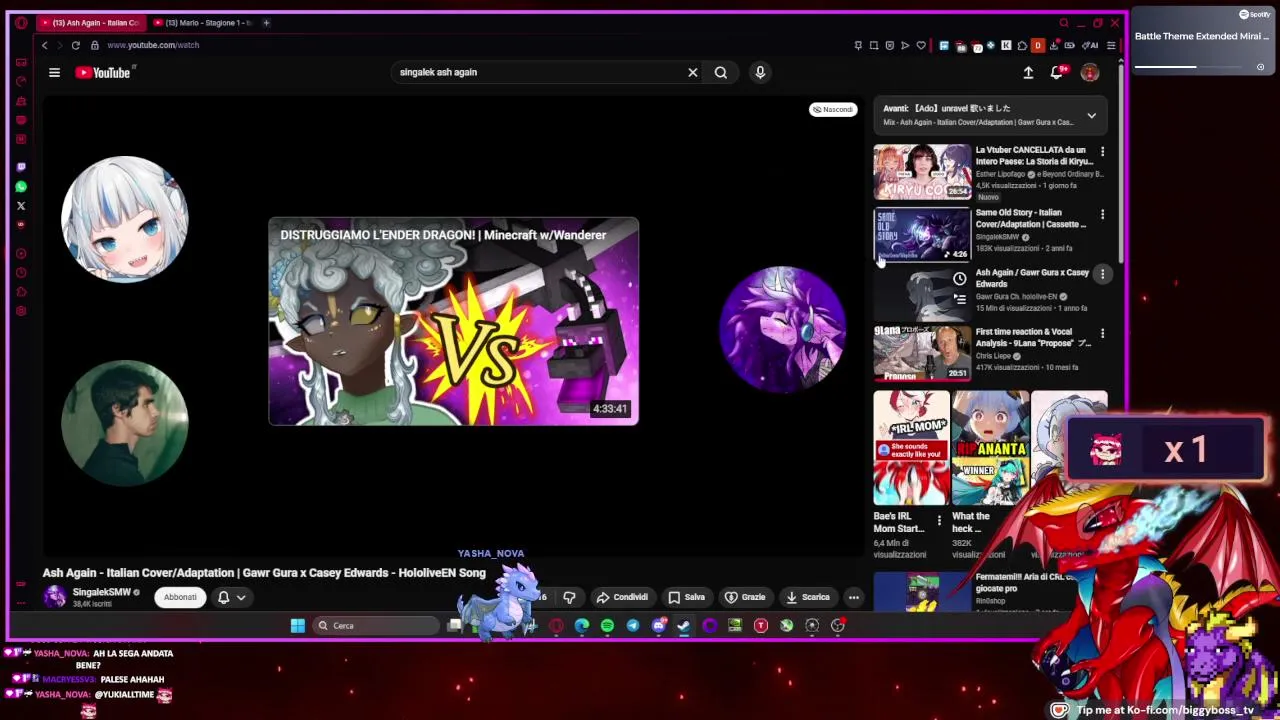Click the SingalekSMW channel name

pos(101,592)
